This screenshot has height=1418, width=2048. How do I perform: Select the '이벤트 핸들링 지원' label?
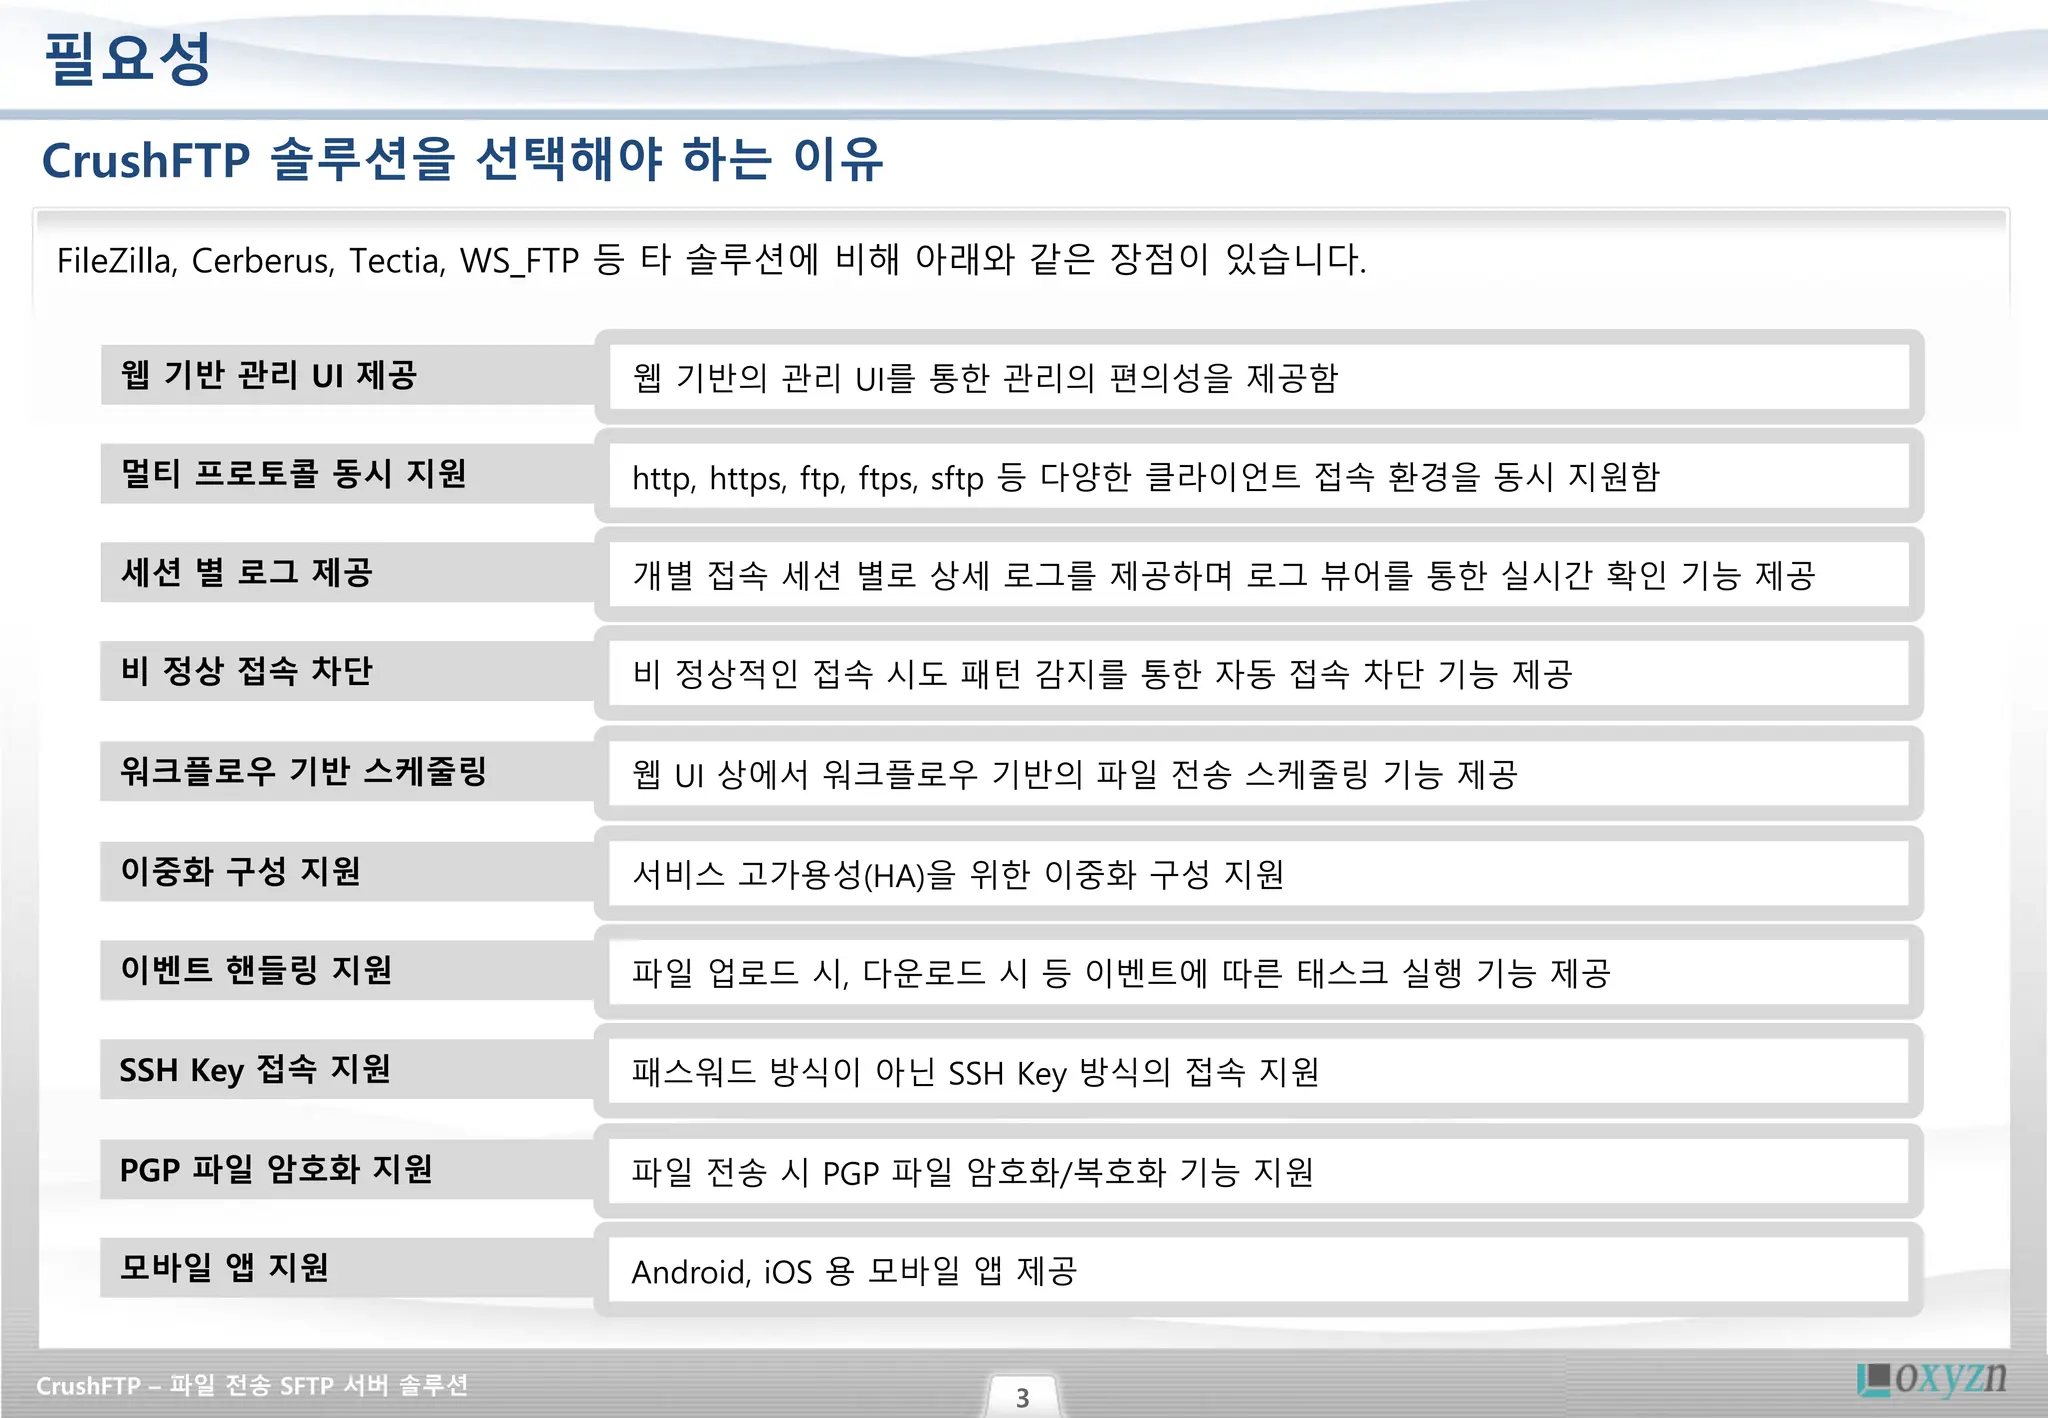pyautogui.click(x=256, y=969)
